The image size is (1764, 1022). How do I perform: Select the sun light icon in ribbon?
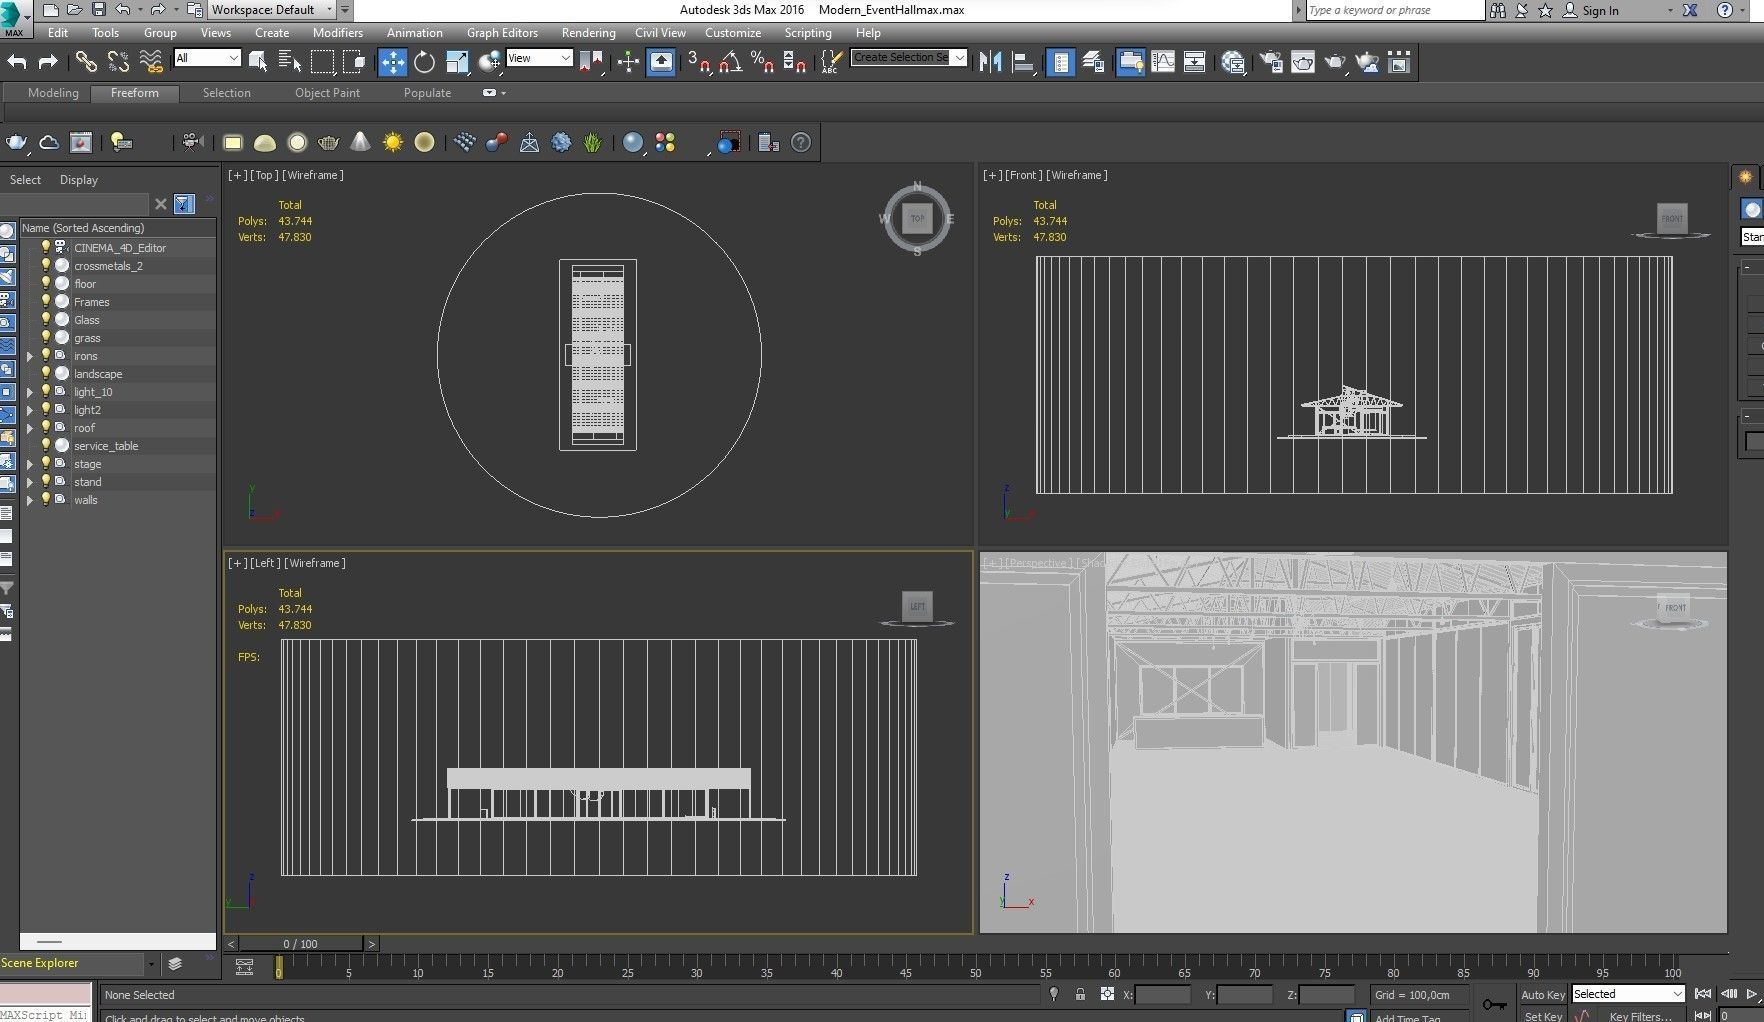pyautogui.click(x=393, y=142)
